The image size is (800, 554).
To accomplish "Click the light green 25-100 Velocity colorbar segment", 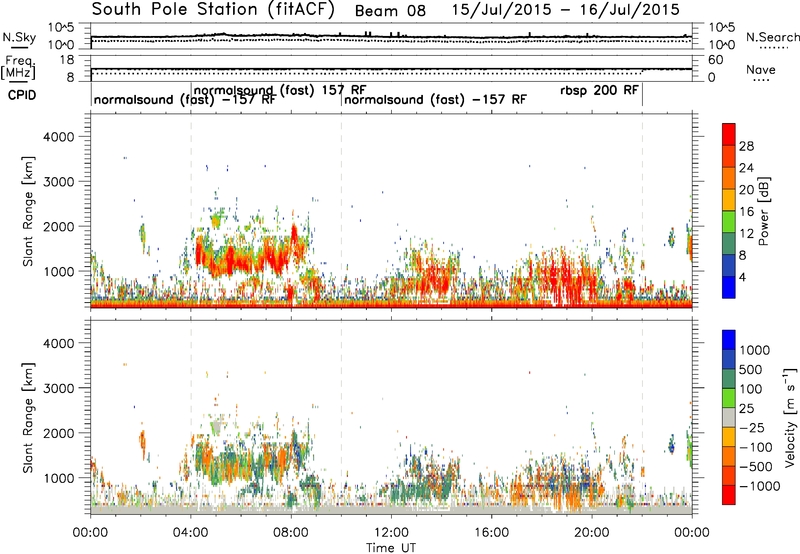I will coord(729,398).
